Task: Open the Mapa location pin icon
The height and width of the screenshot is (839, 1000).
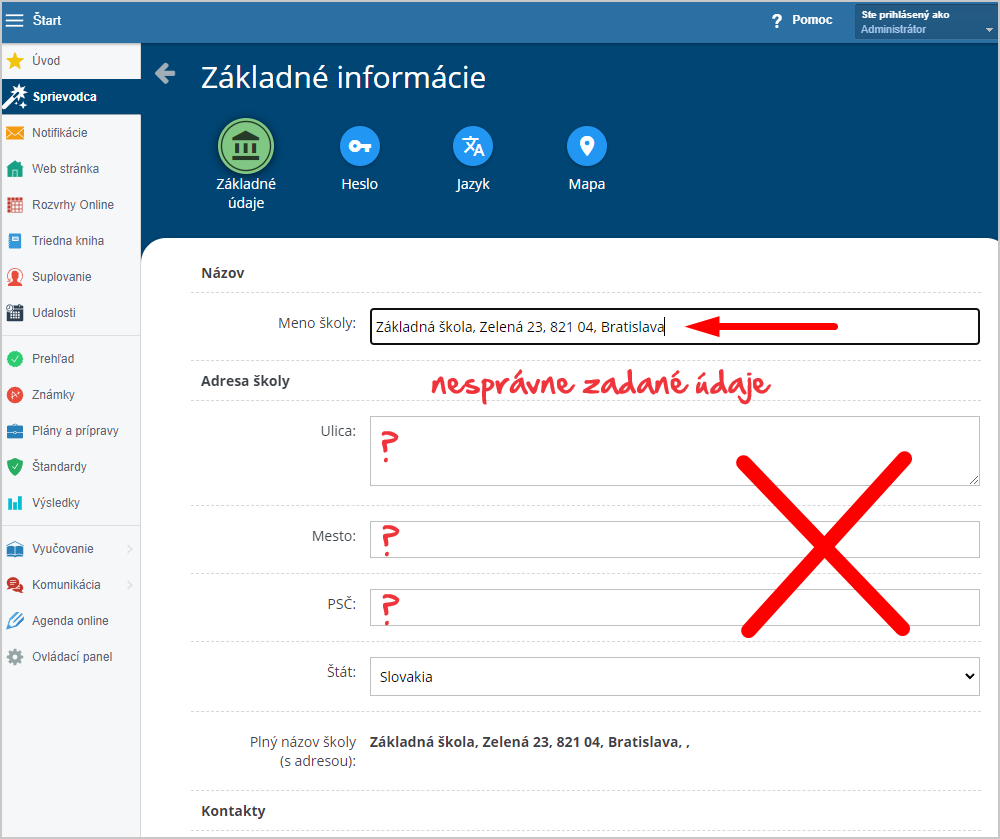Action: click(x=587, y=146)
